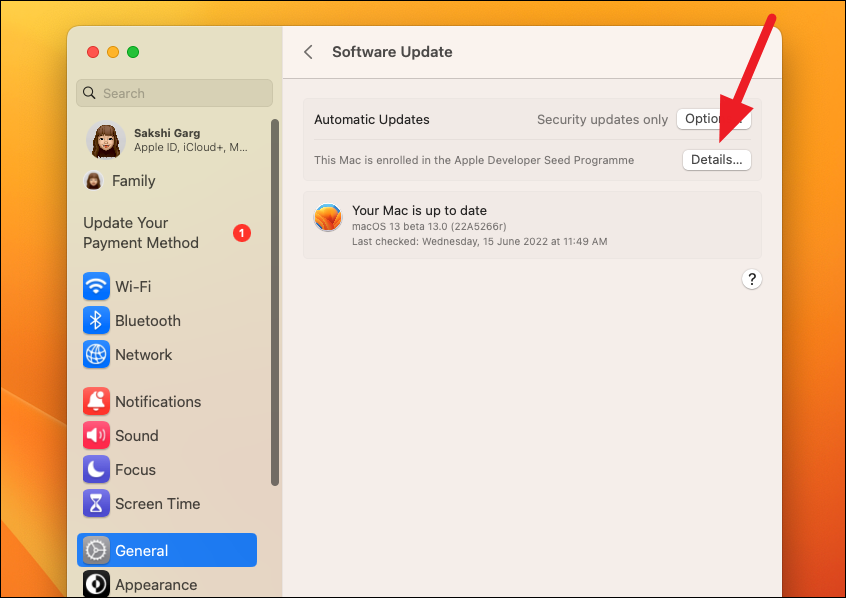The width and height of the screenshot is (846, 598).
Task: Click the Appearance icon in sidebar
Action: coord(96,584)
